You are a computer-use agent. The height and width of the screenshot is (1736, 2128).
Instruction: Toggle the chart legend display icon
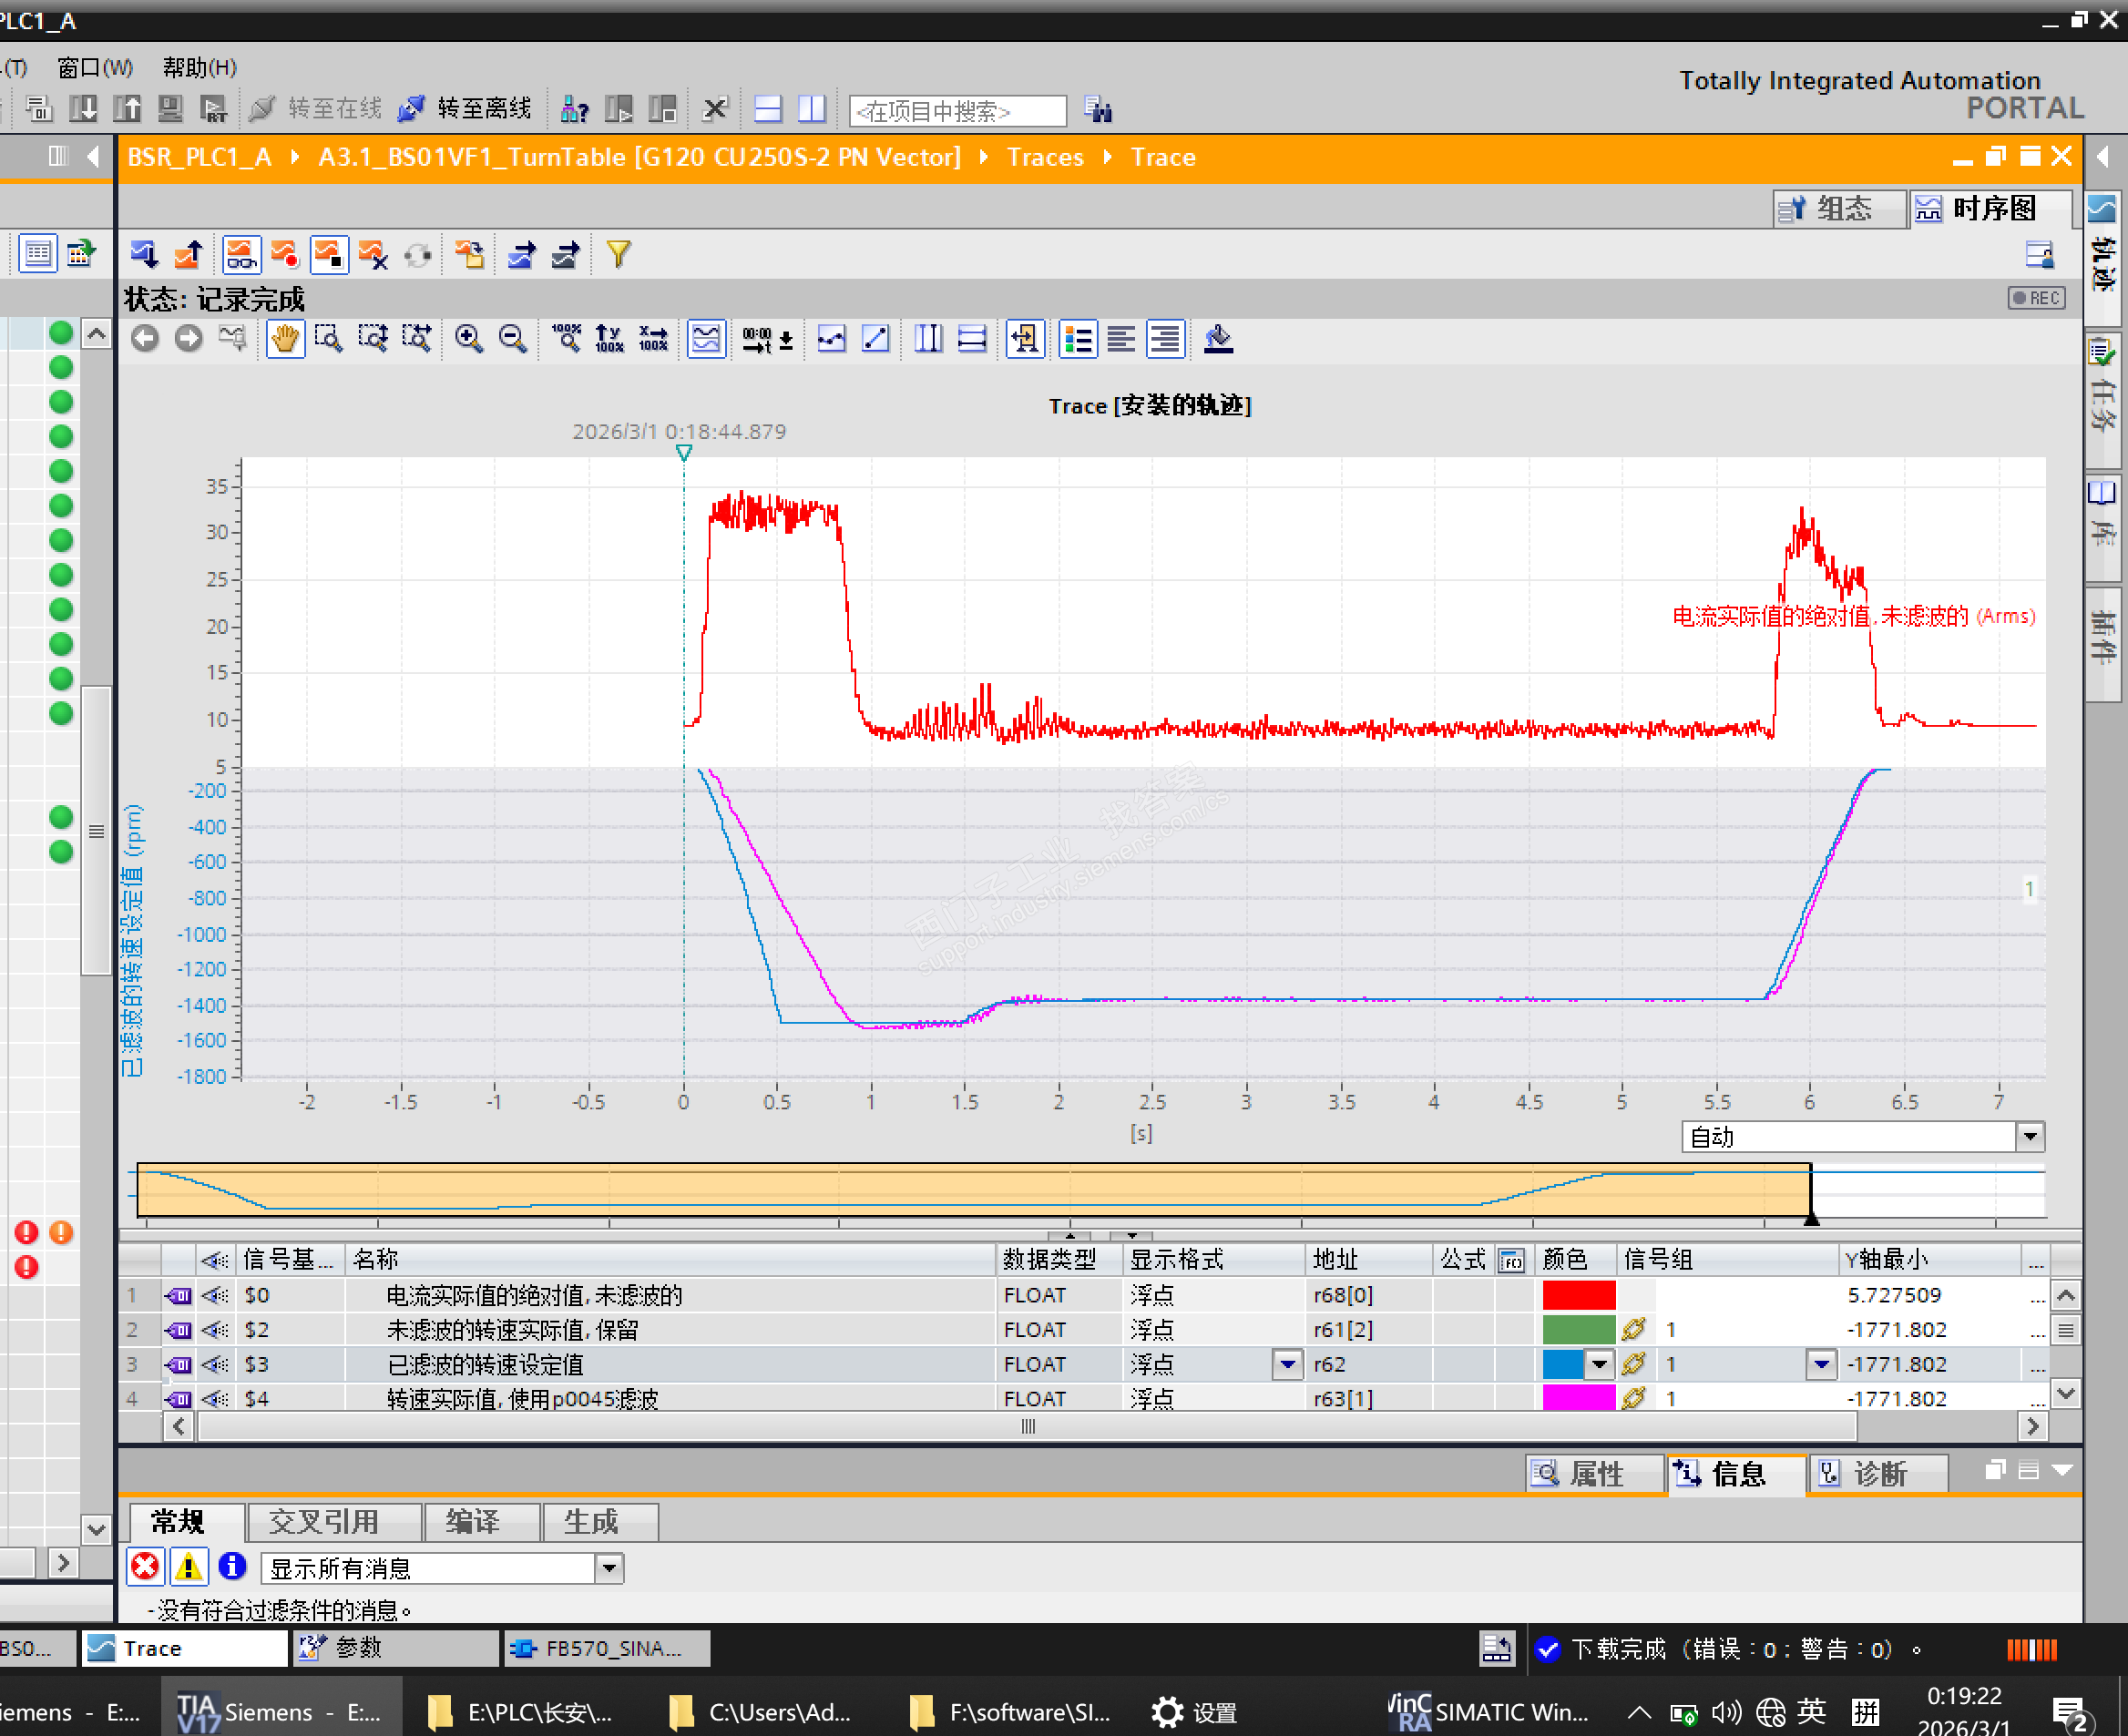click(x=1078, y=339)
